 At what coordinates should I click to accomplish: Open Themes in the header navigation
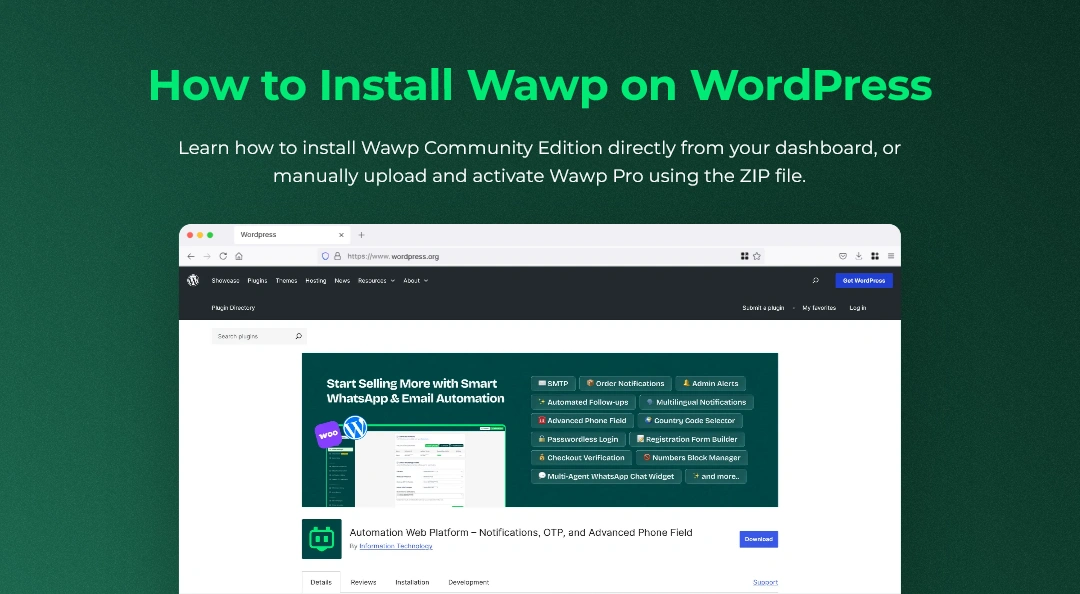pyautogui.click(x=287, y=280)
